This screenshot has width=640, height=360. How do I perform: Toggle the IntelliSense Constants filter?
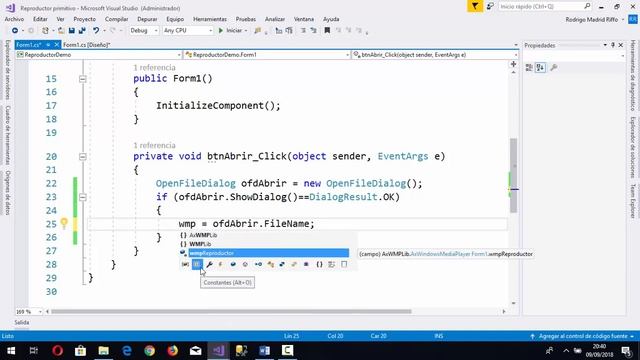(x=197, y=264)
